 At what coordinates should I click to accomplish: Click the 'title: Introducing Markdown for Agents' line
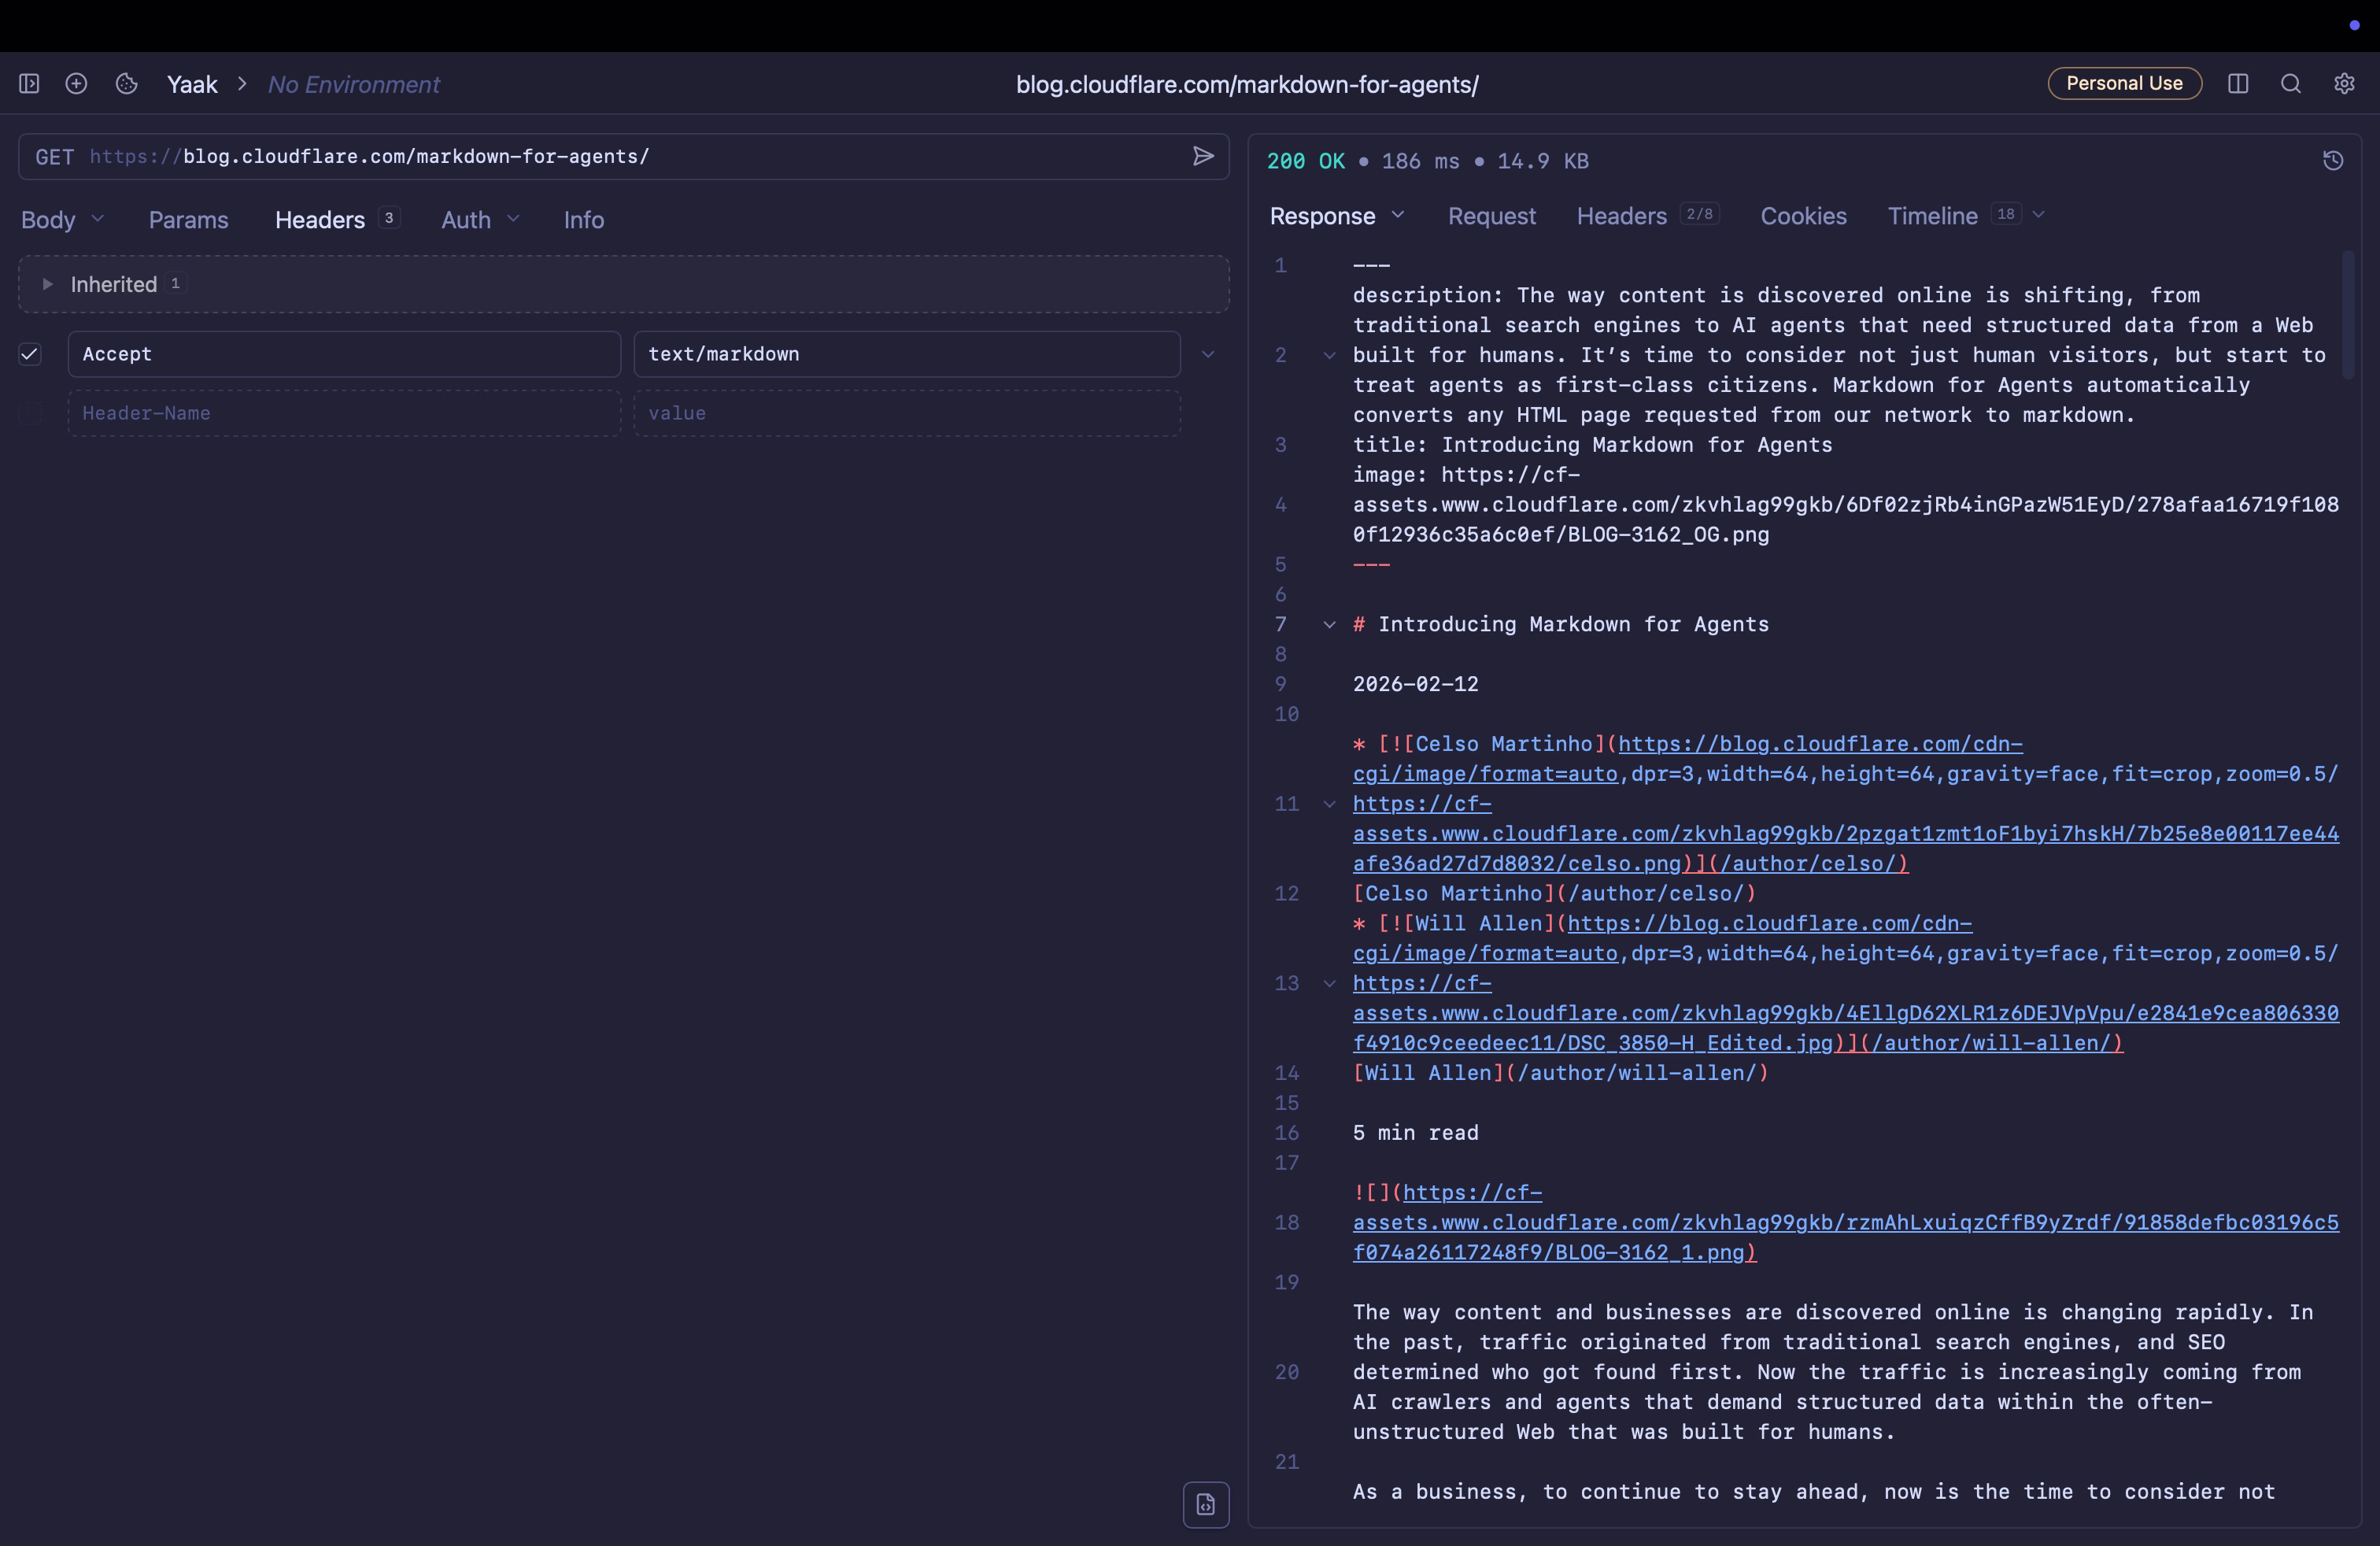pyautogui.click(x=1592, y=445)
